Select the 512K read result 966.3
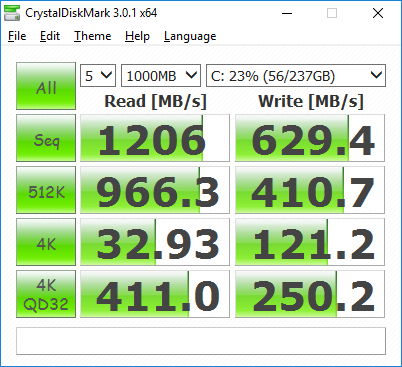The width and height of the screenshot is (402, 367). click(x=155, y=190)
